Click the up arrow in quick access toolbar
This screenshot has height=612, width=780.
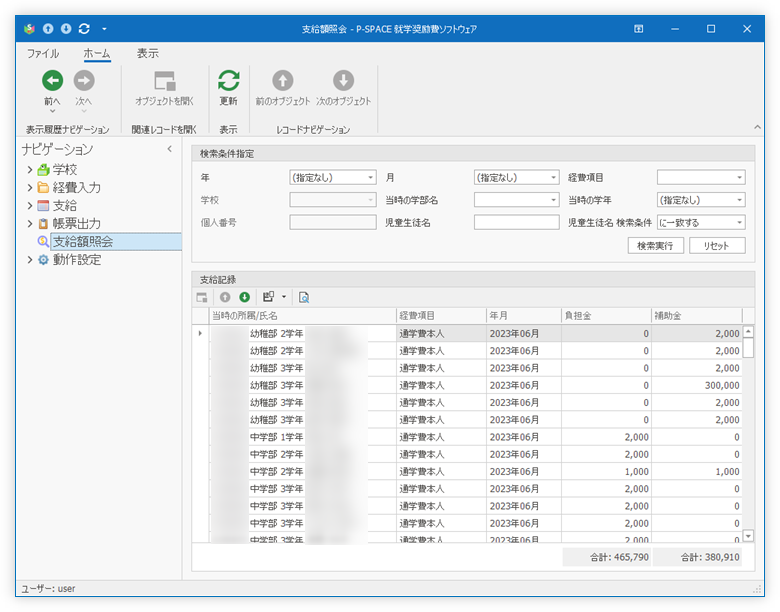pyautogui.click(x=48, y=29)
